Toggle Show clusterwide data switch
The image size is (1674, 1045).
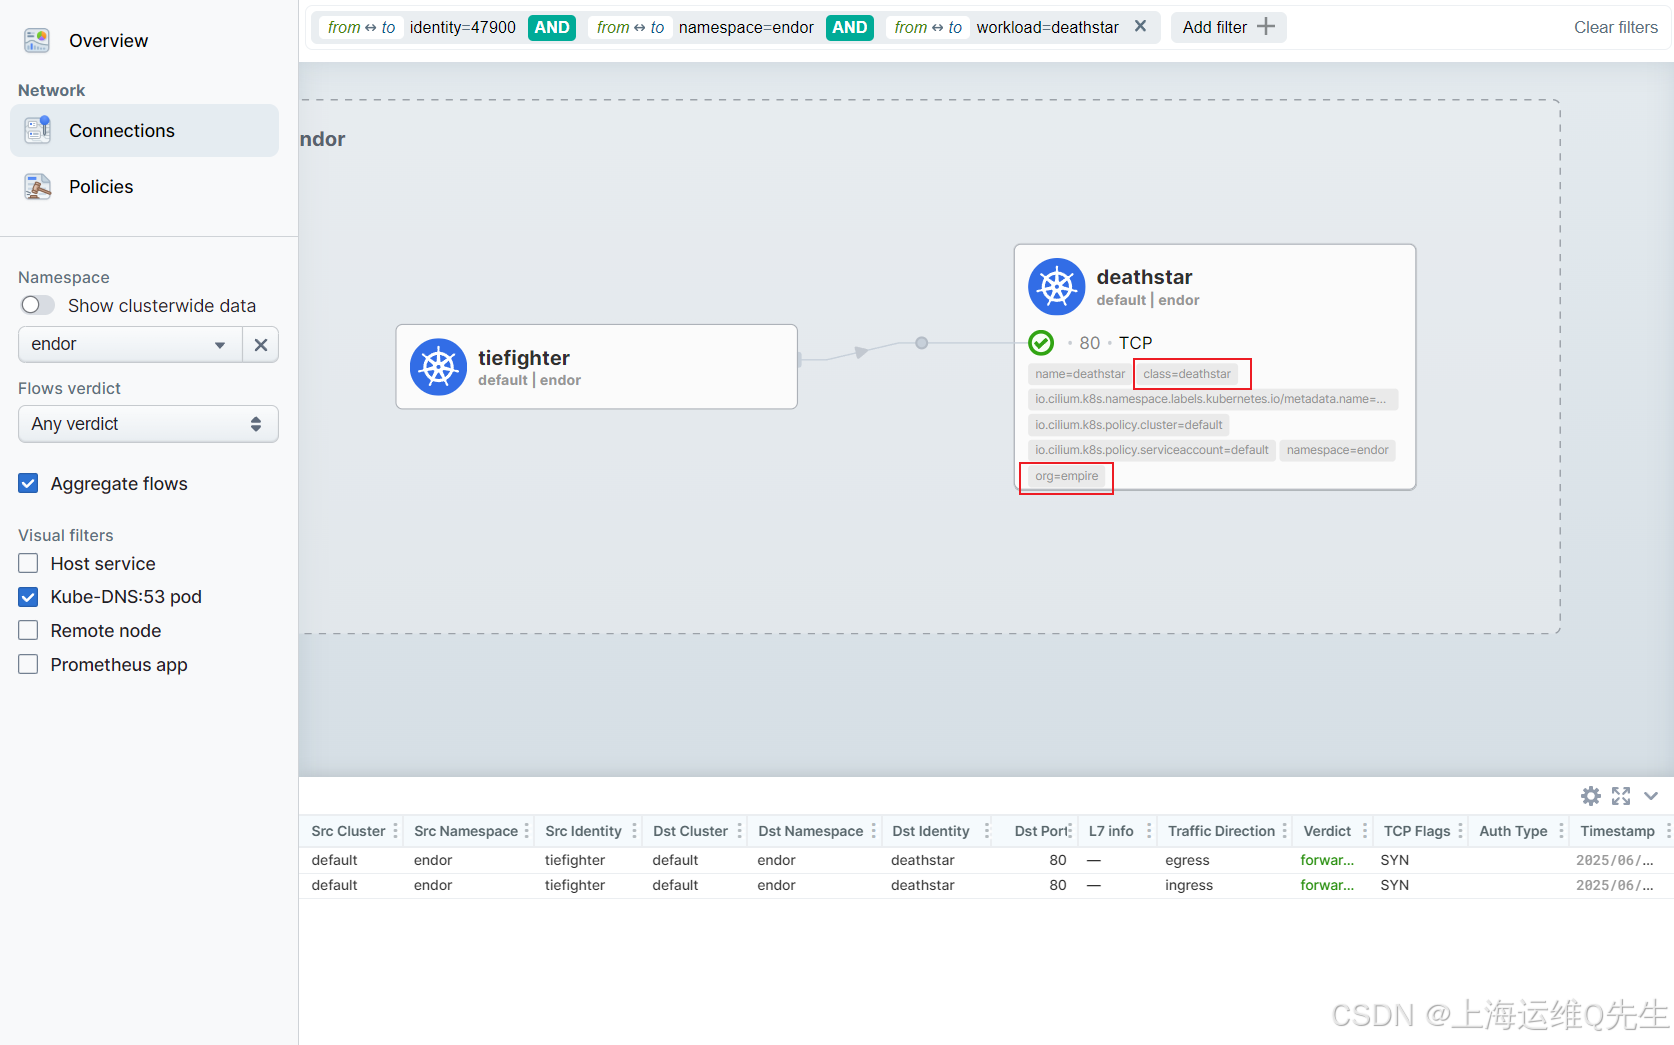(37, 305)
